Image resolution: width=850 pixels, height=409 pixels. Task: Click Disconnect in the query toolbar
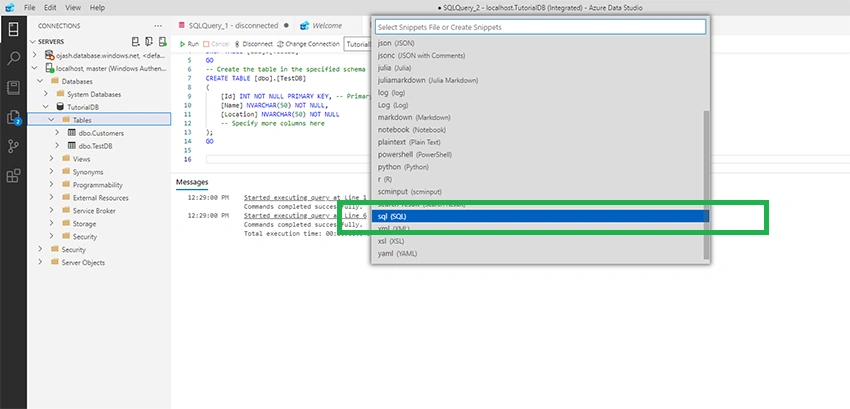253,43
